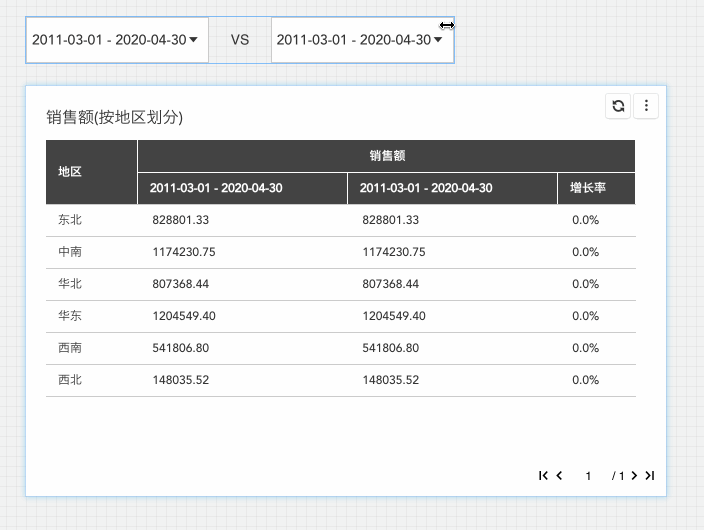Click the current page number field

(588, 476)
